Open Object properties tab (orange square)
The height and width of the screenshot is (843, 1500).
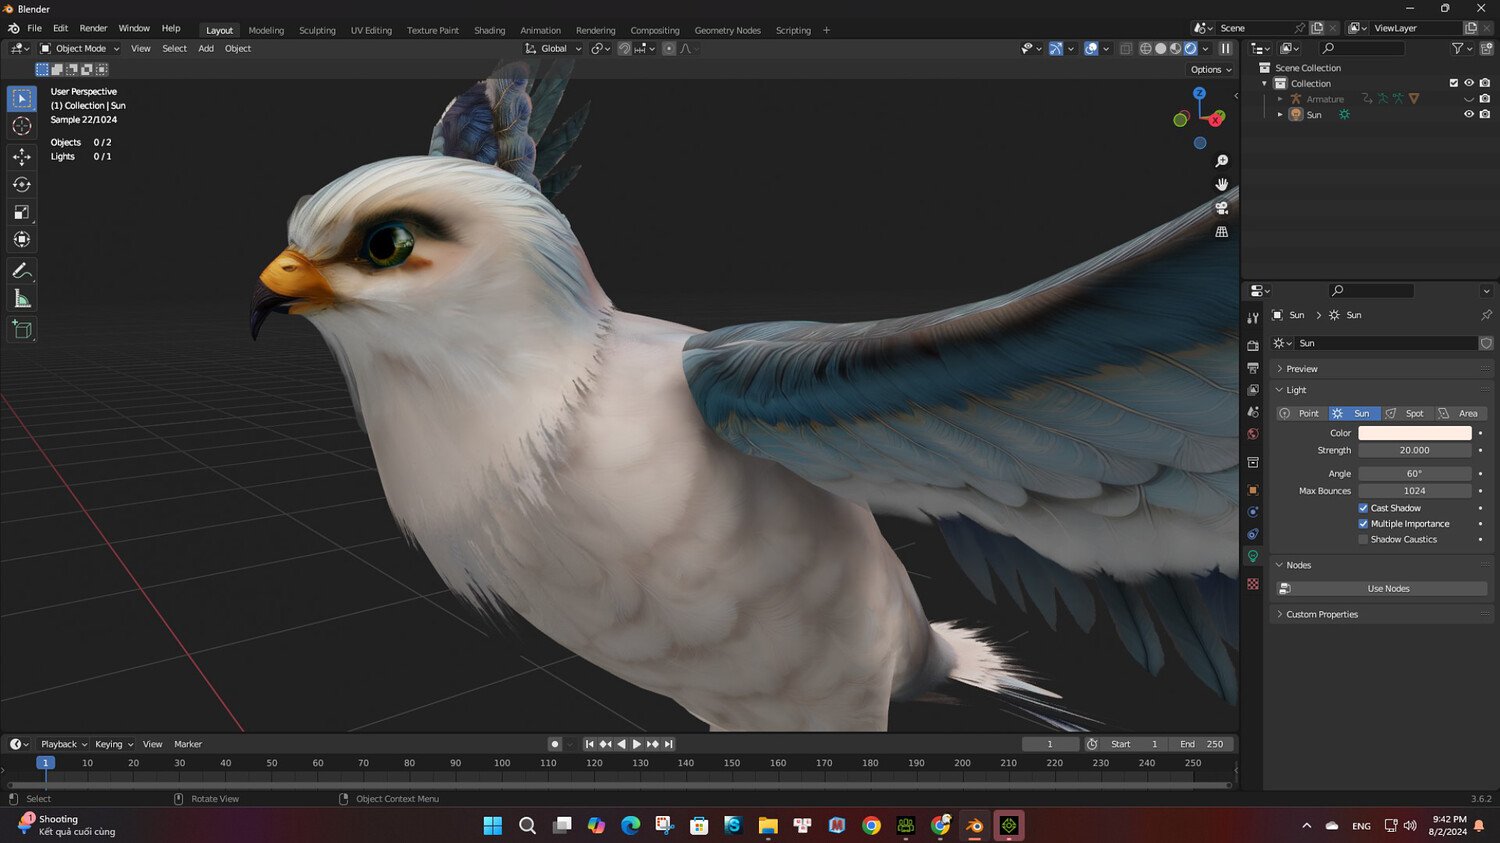(x=1253, y=490)
